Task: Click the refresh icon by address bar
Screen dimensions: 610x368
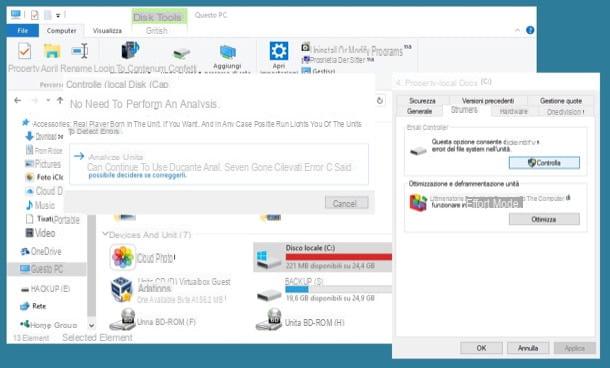Action: [x=380, y=100]
